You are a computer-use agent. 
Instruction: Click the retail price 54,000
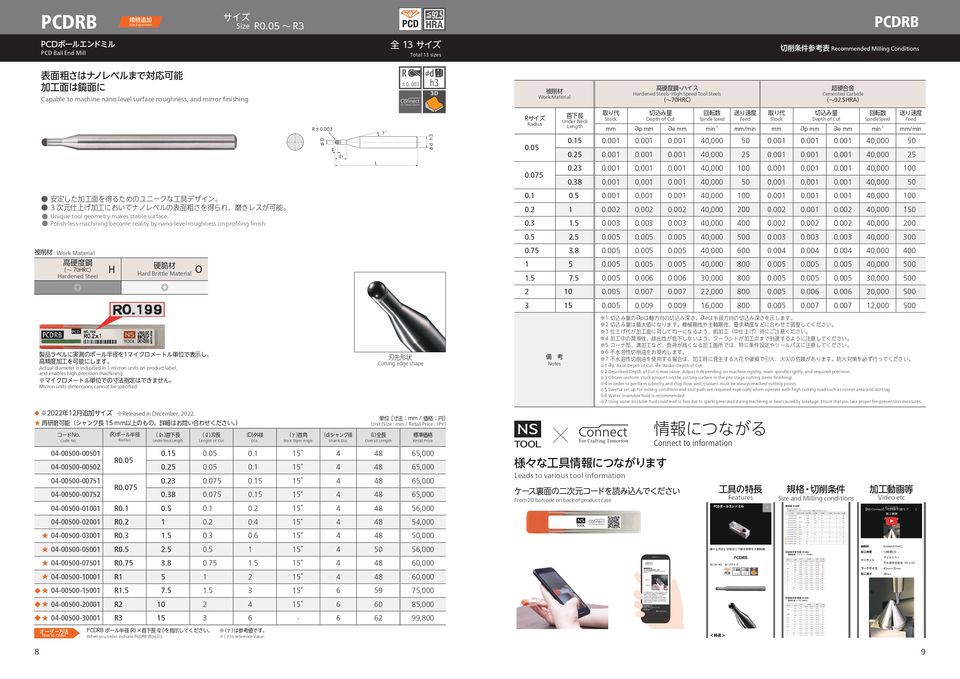423,522
